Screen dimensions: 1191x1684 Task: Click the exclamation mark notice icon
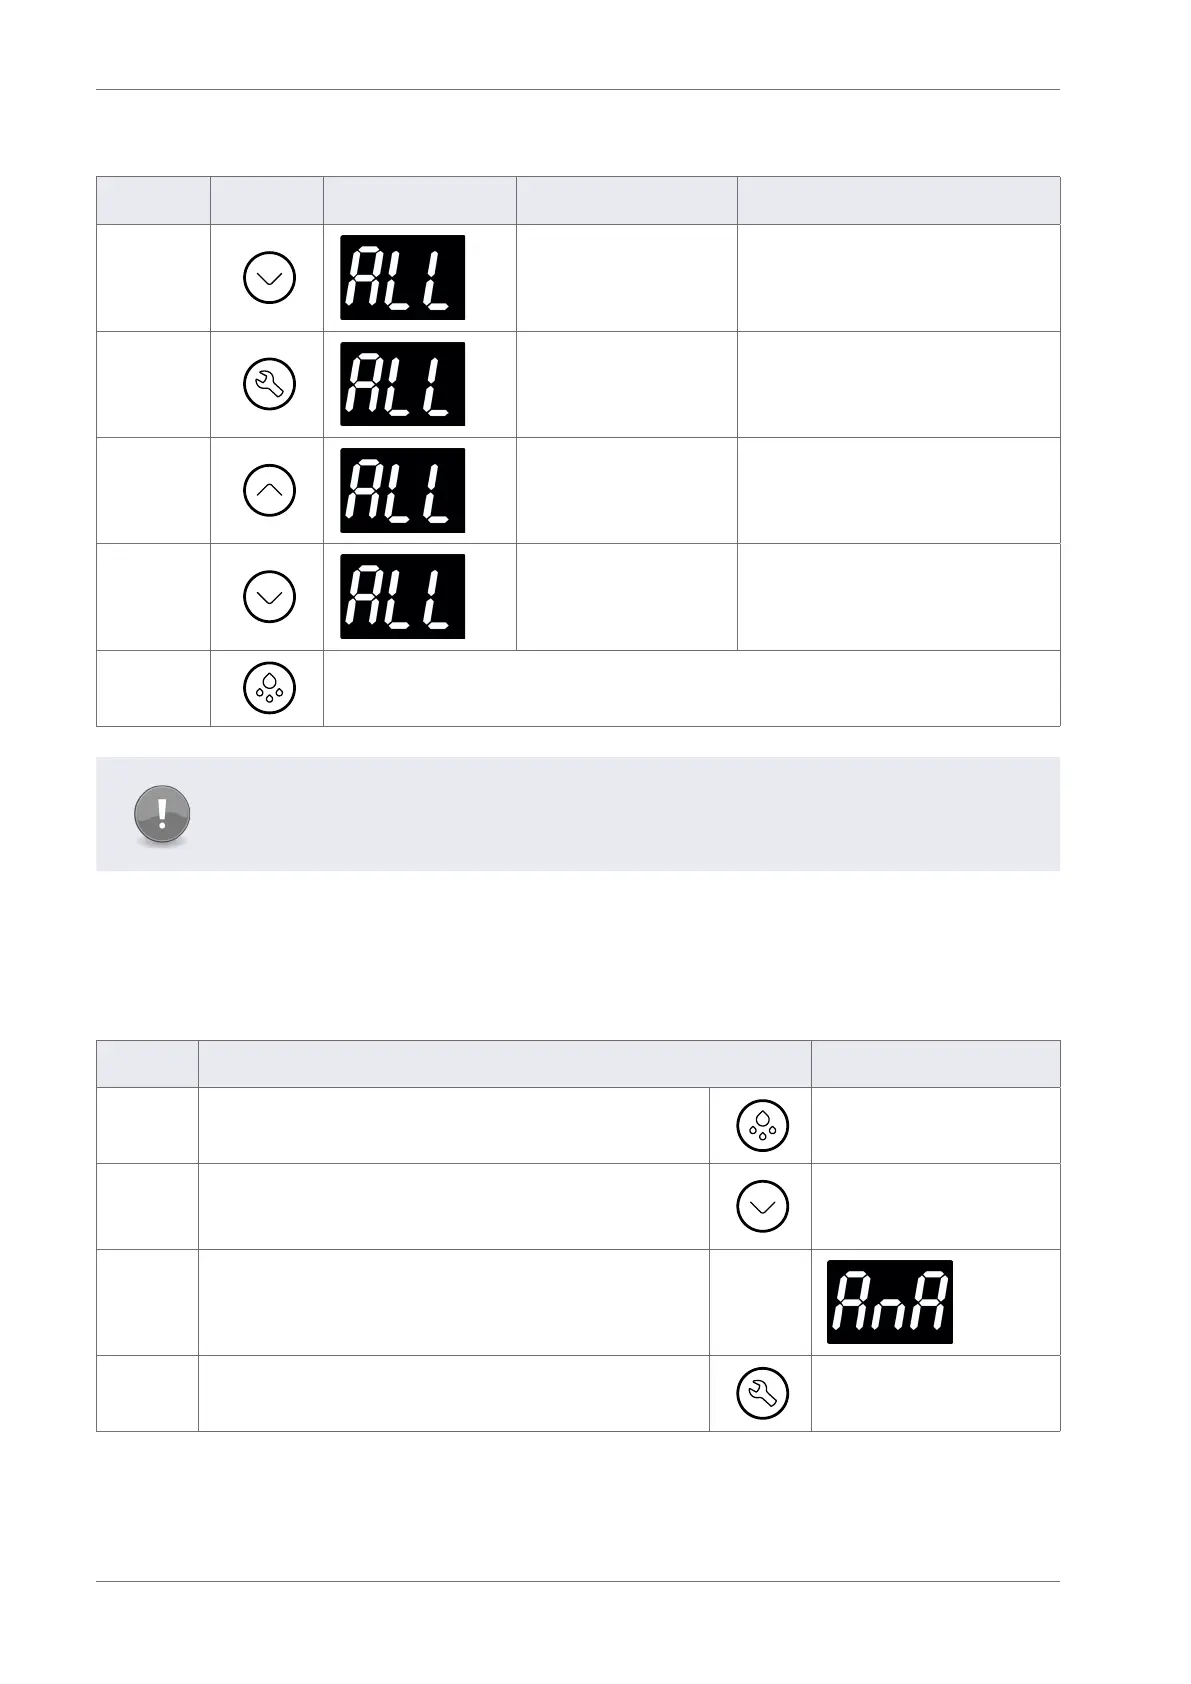(161, 814)
